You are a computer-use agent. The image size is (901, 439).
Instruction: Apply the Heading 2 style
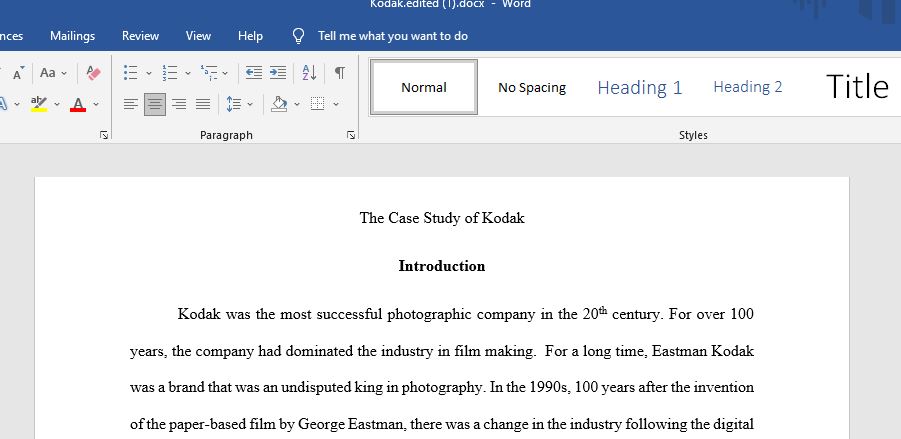pos(748,87)
